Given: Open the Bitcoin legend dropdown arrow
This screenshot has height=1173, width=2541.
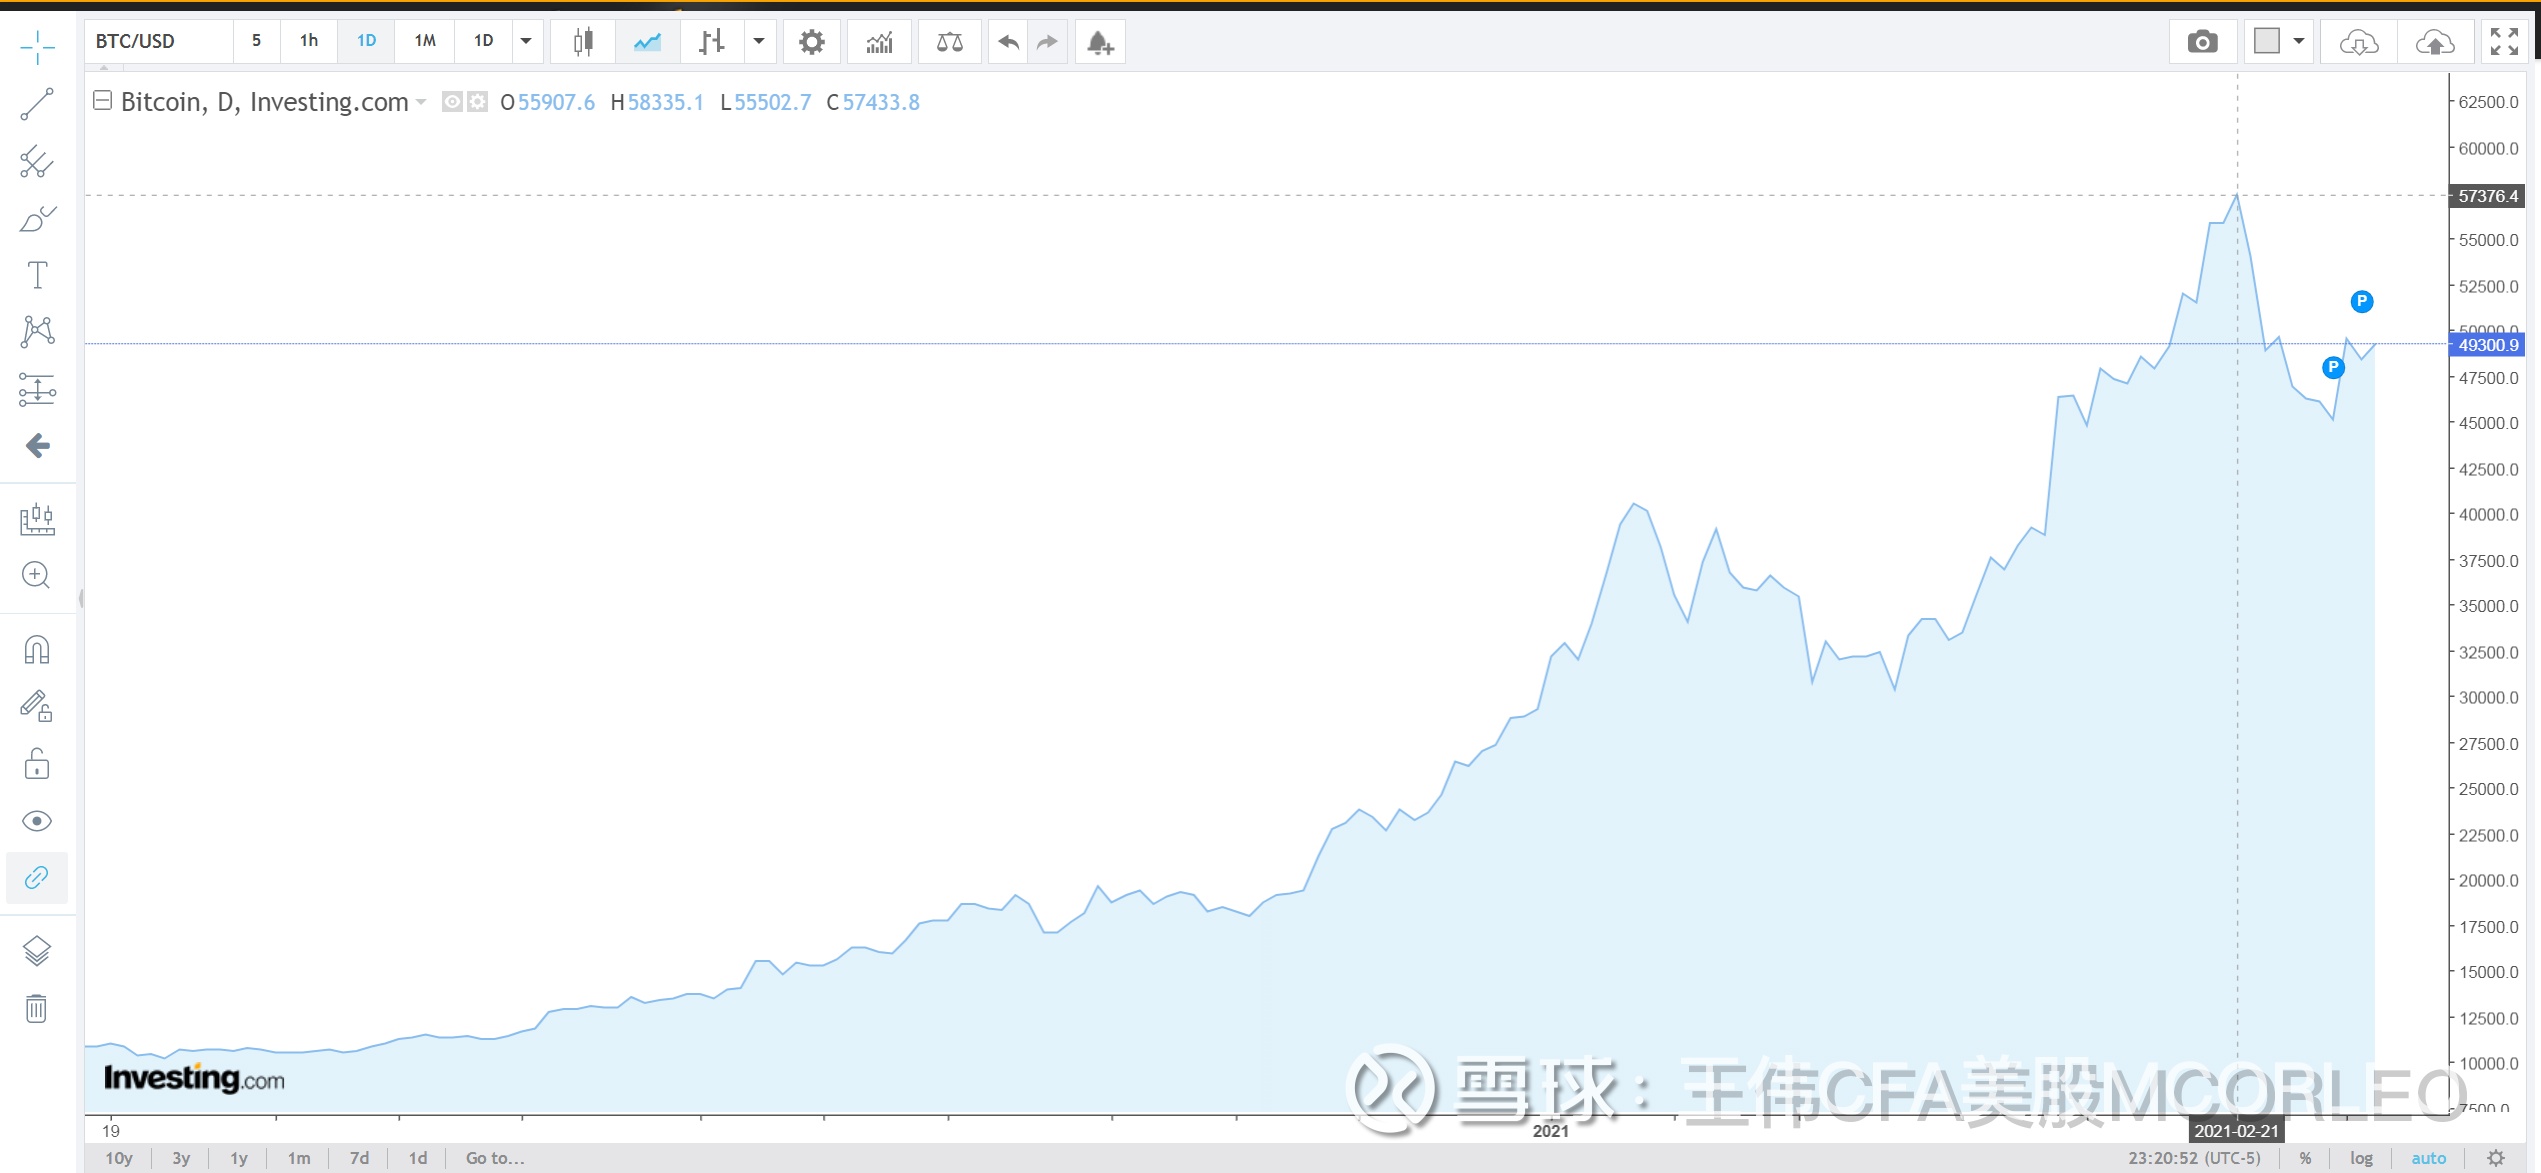Looking at the screenshot, I should [421, 102].
